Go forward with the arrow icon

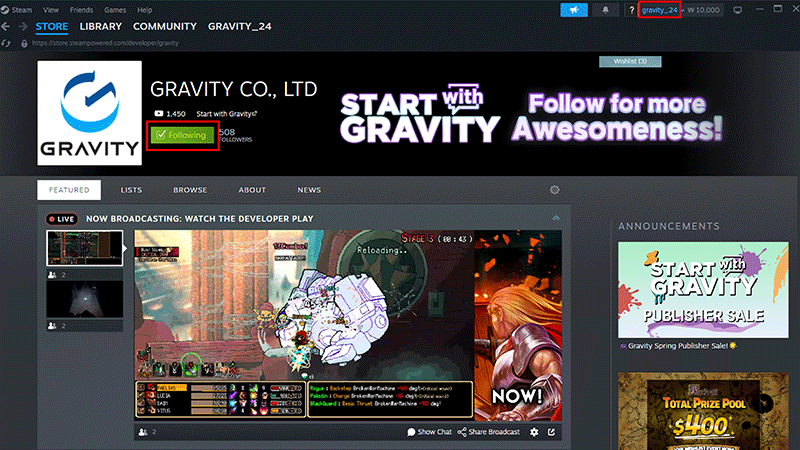(23, 27)
